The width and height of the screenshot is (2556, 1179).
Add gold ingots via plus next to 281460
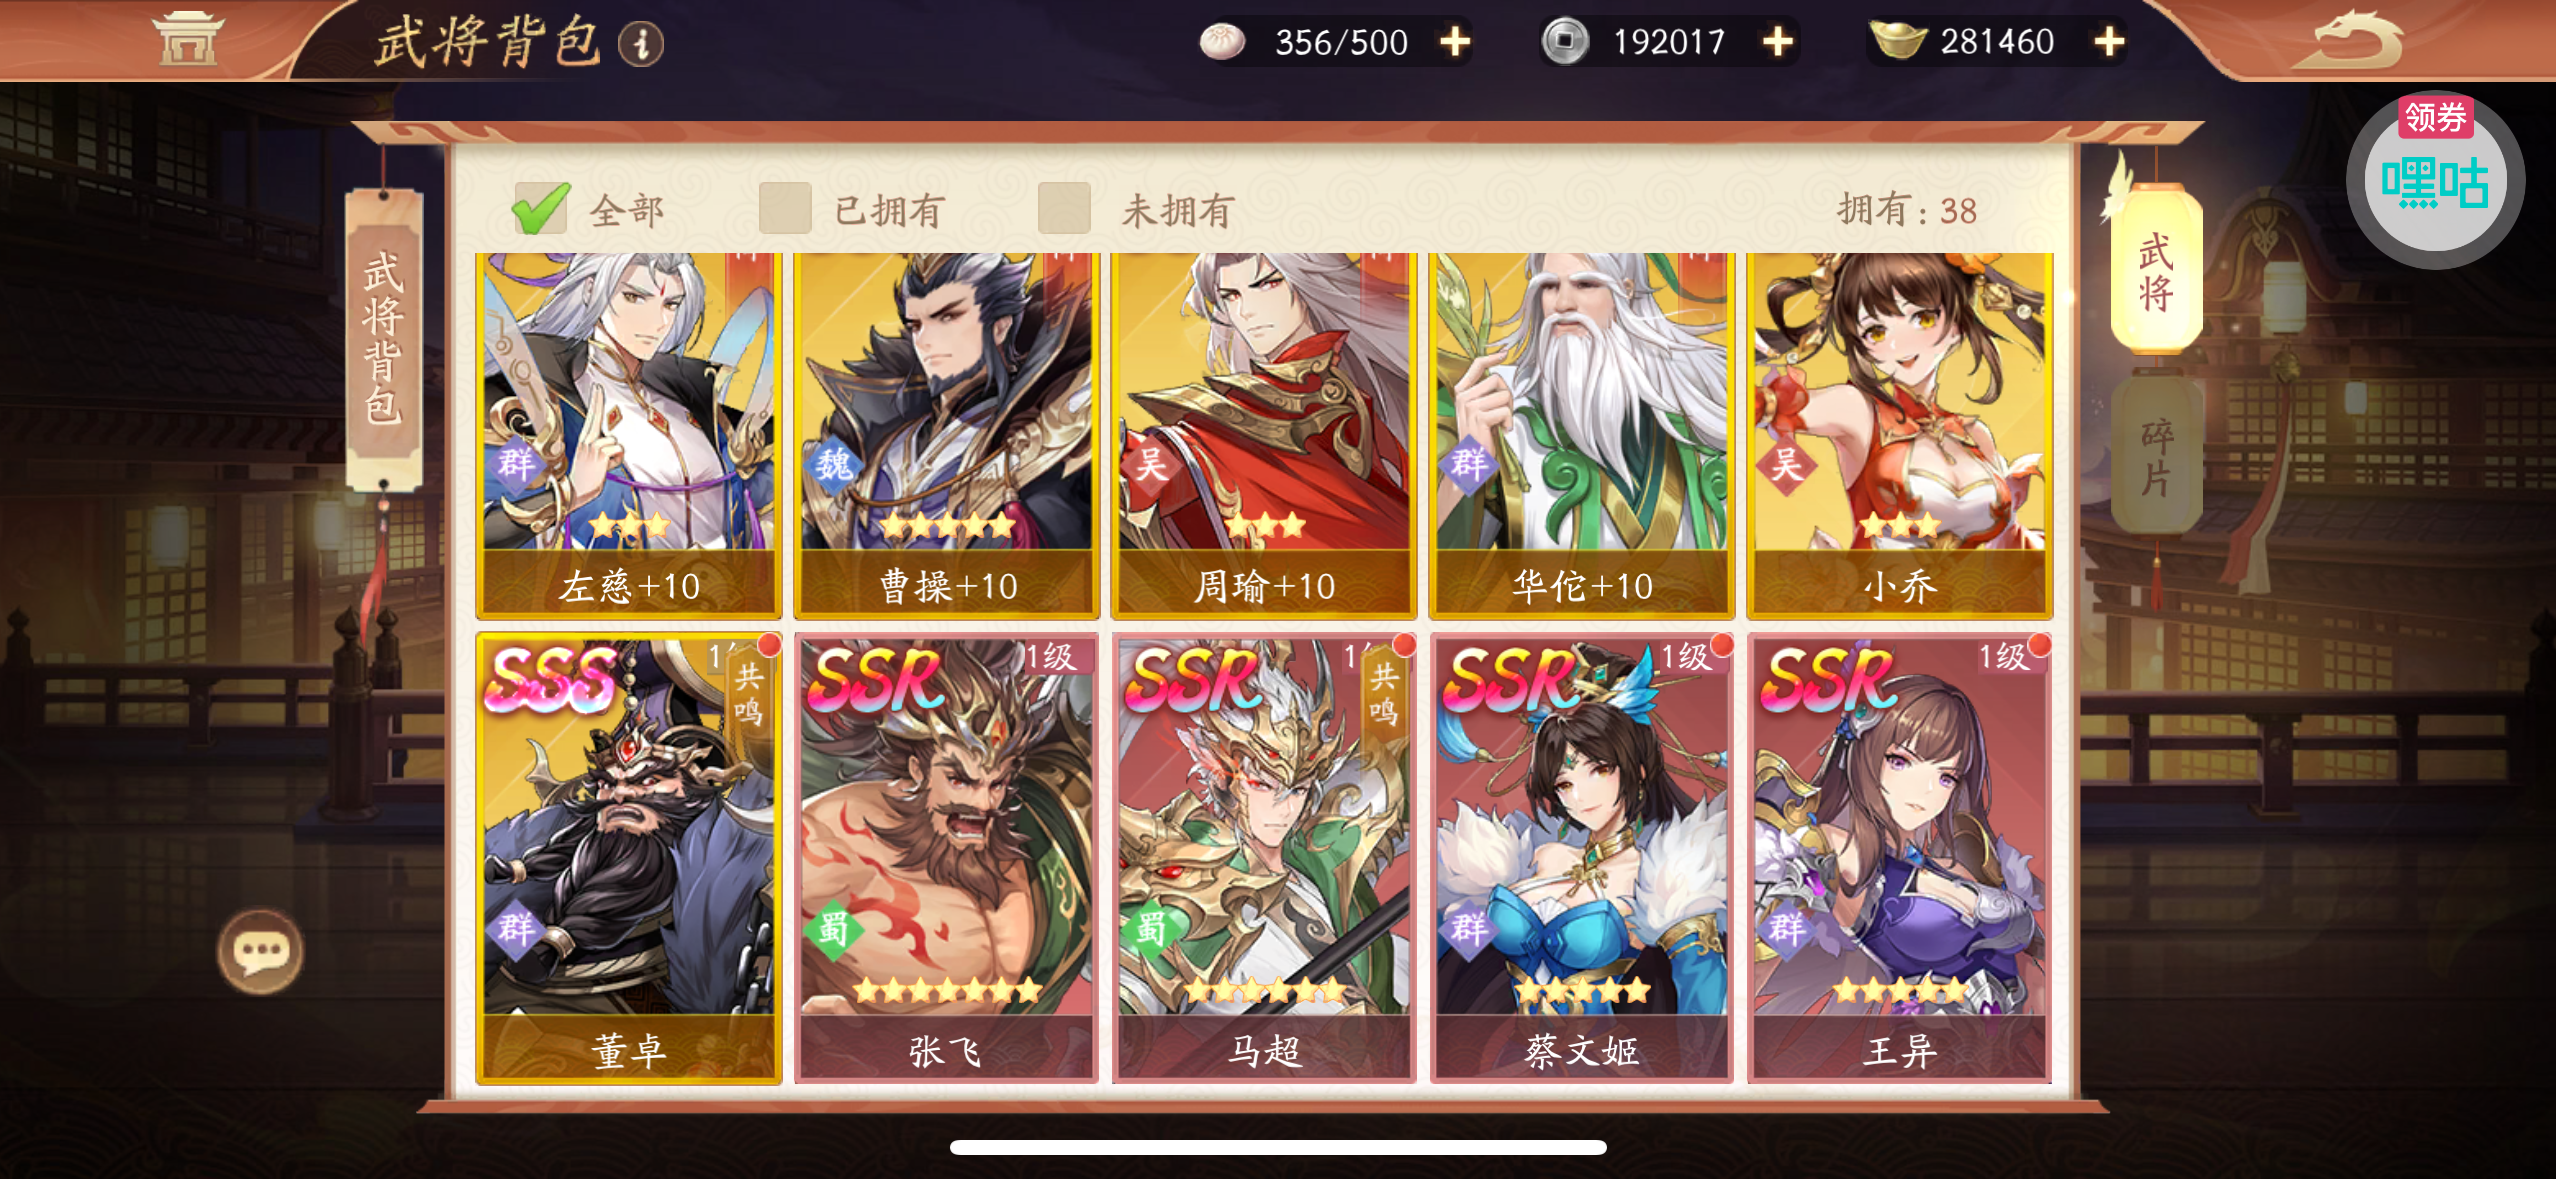tap(2109, 42)
